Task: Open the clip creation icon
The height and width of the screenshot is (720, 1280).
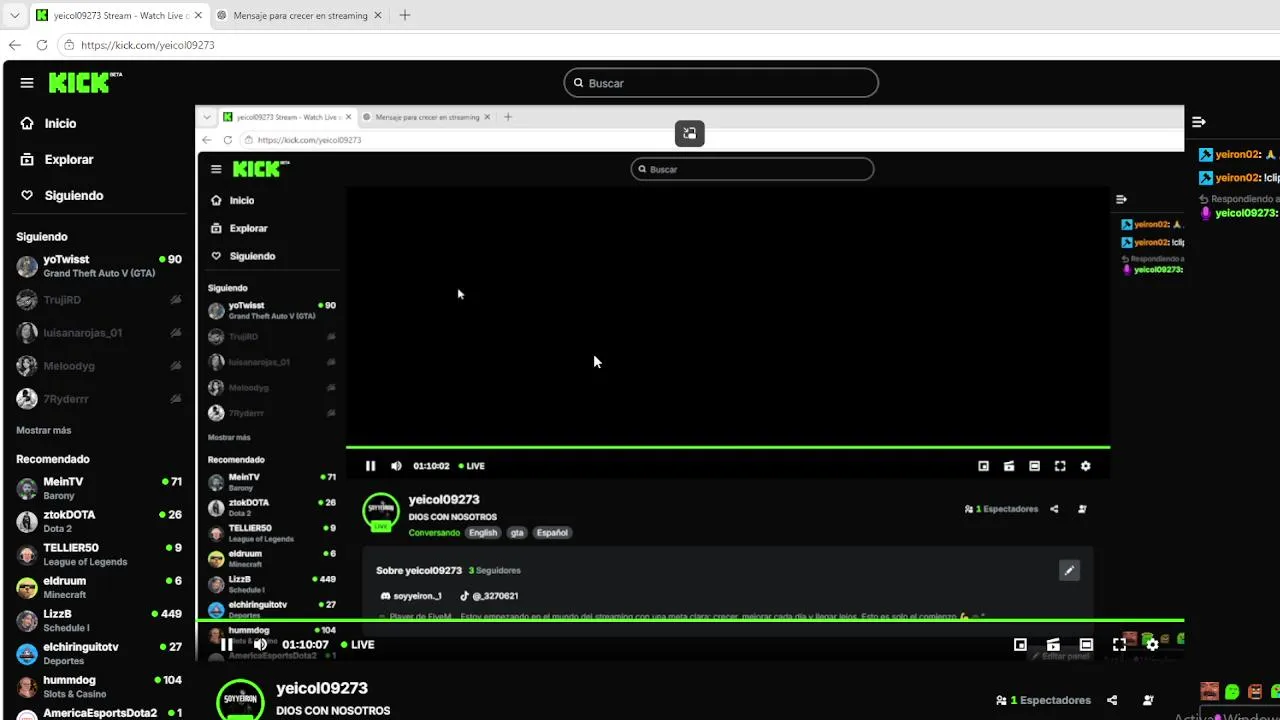Action: [x=1053, y=645]
